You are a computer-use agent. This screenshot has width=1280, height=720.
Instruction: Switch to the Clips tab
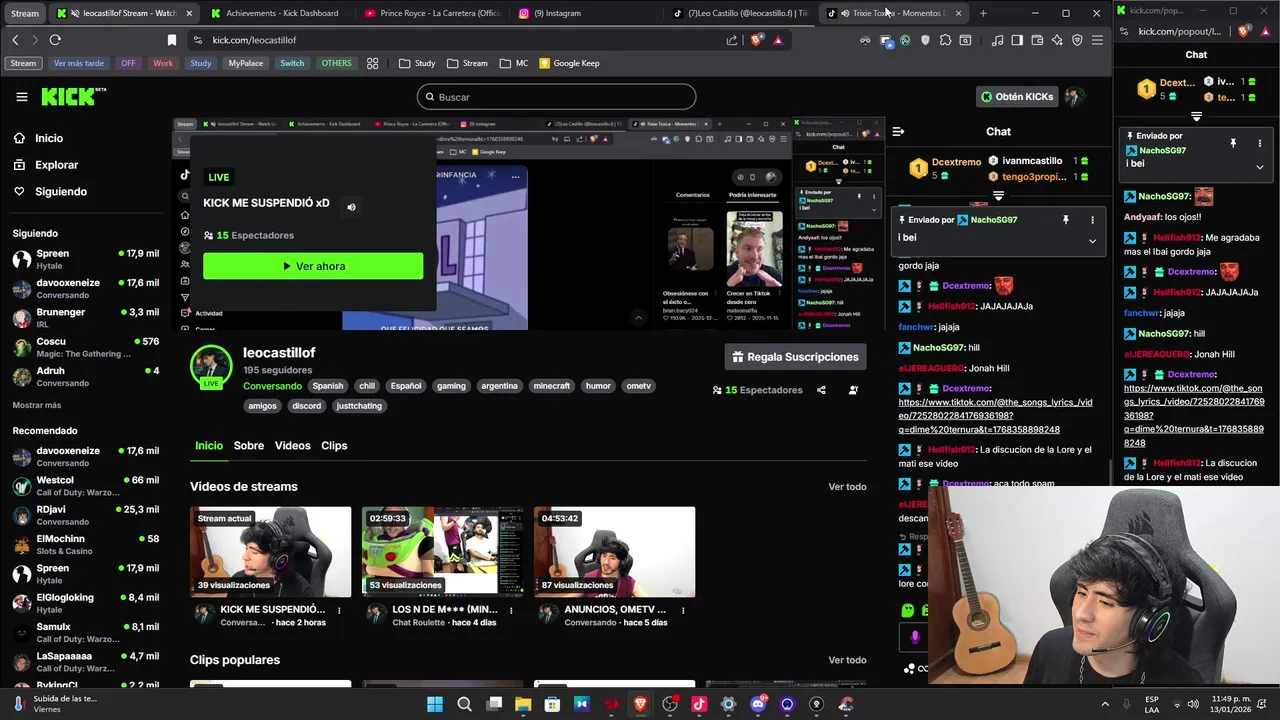(x=334, y=446)
